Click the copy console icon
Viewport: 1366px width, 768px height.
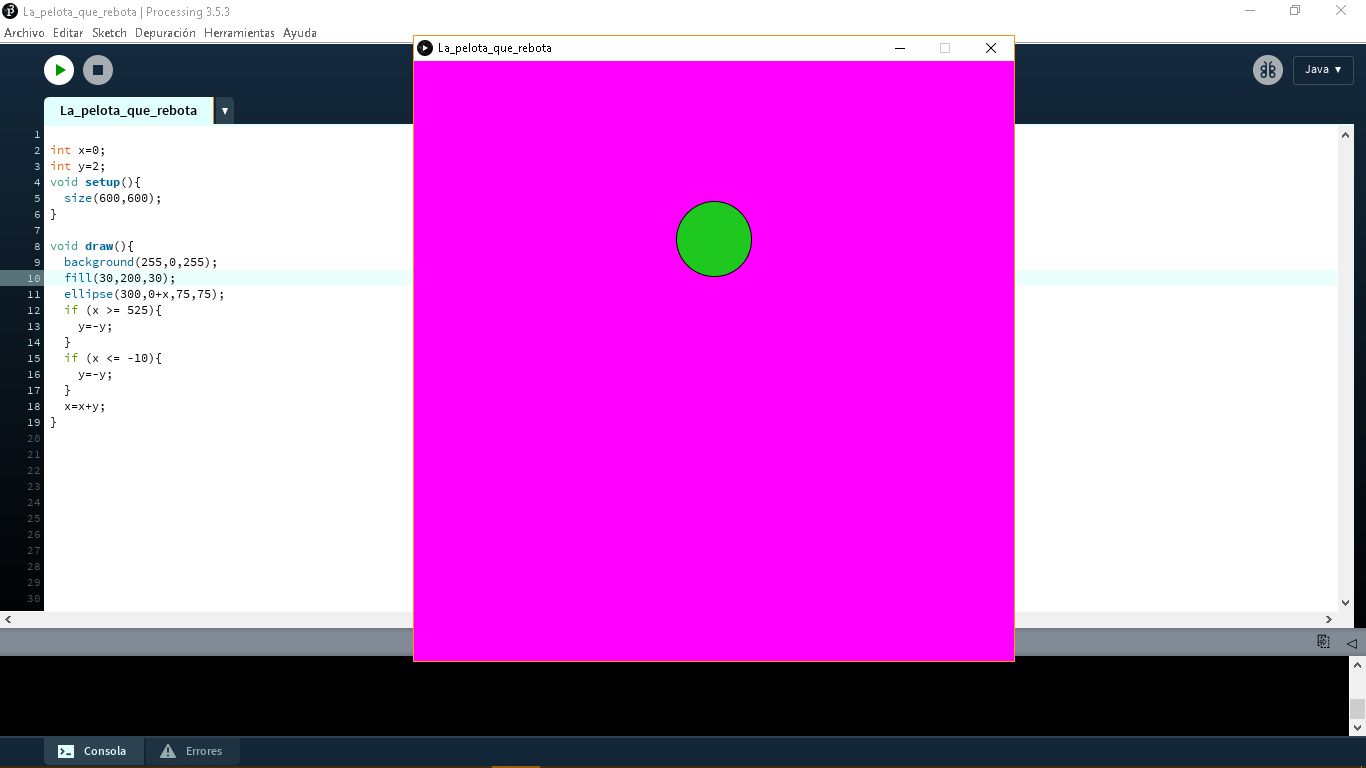[x=1323, y=642]
